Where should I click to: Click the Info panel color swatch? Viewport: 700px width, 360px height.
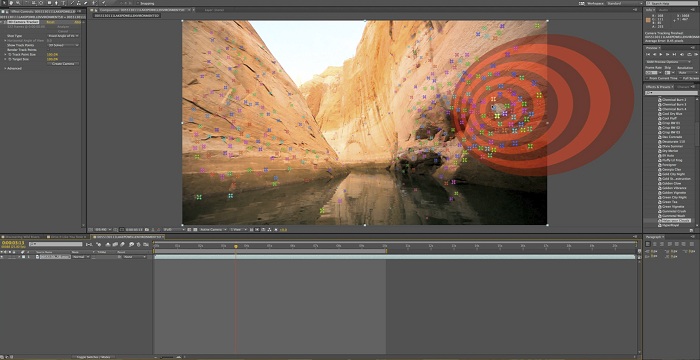(x=648, y=20)
